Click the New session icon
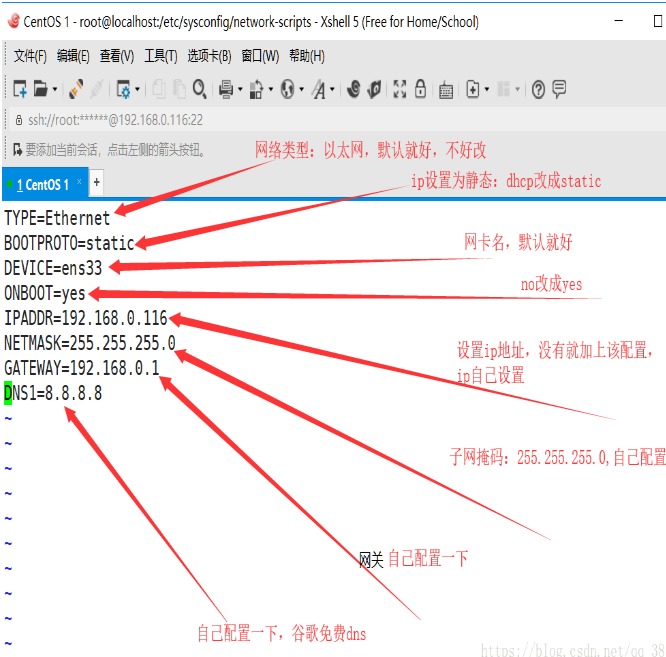 tap(20, 89)
